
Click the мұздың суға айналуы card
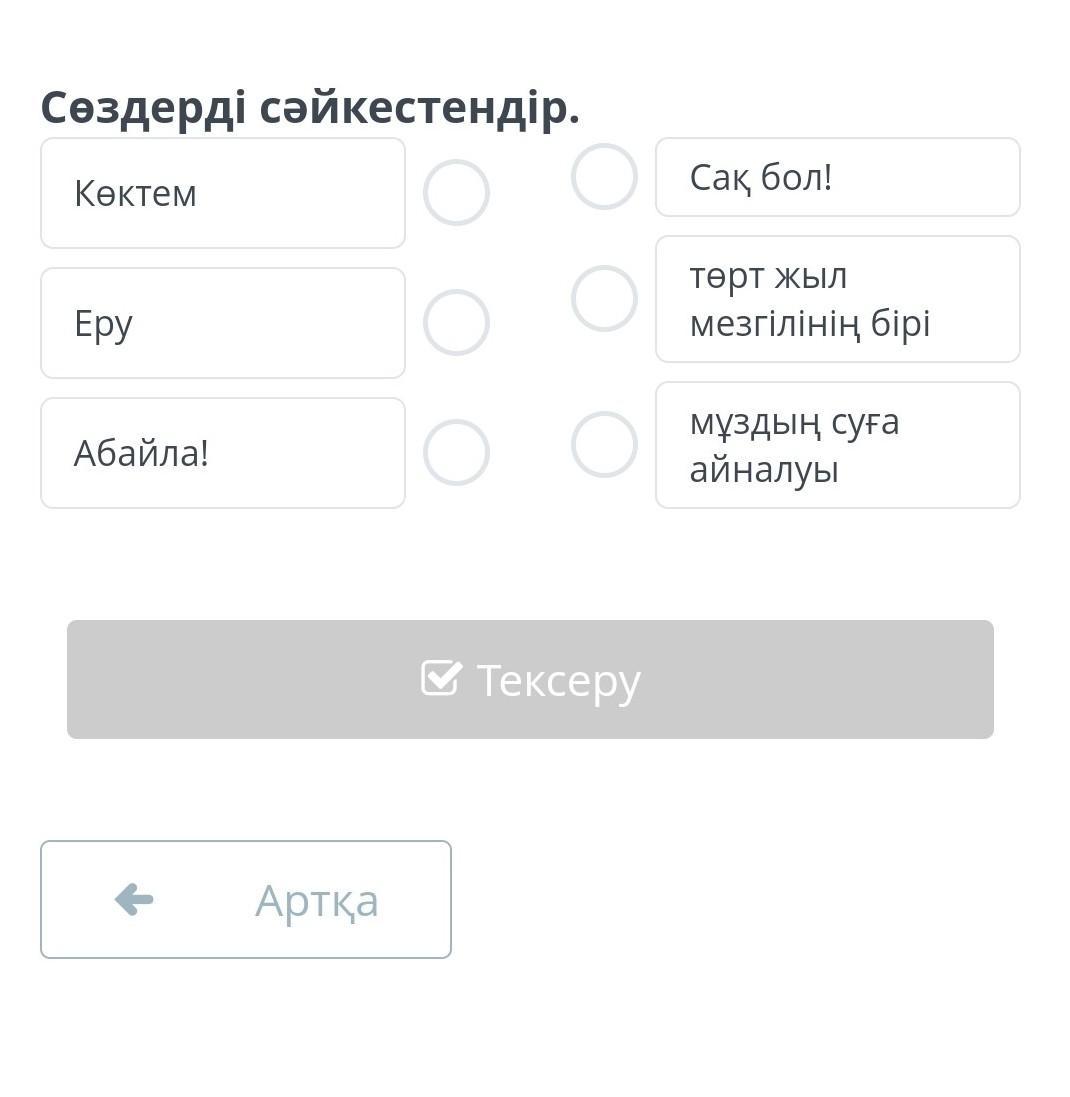pos(837,445)
